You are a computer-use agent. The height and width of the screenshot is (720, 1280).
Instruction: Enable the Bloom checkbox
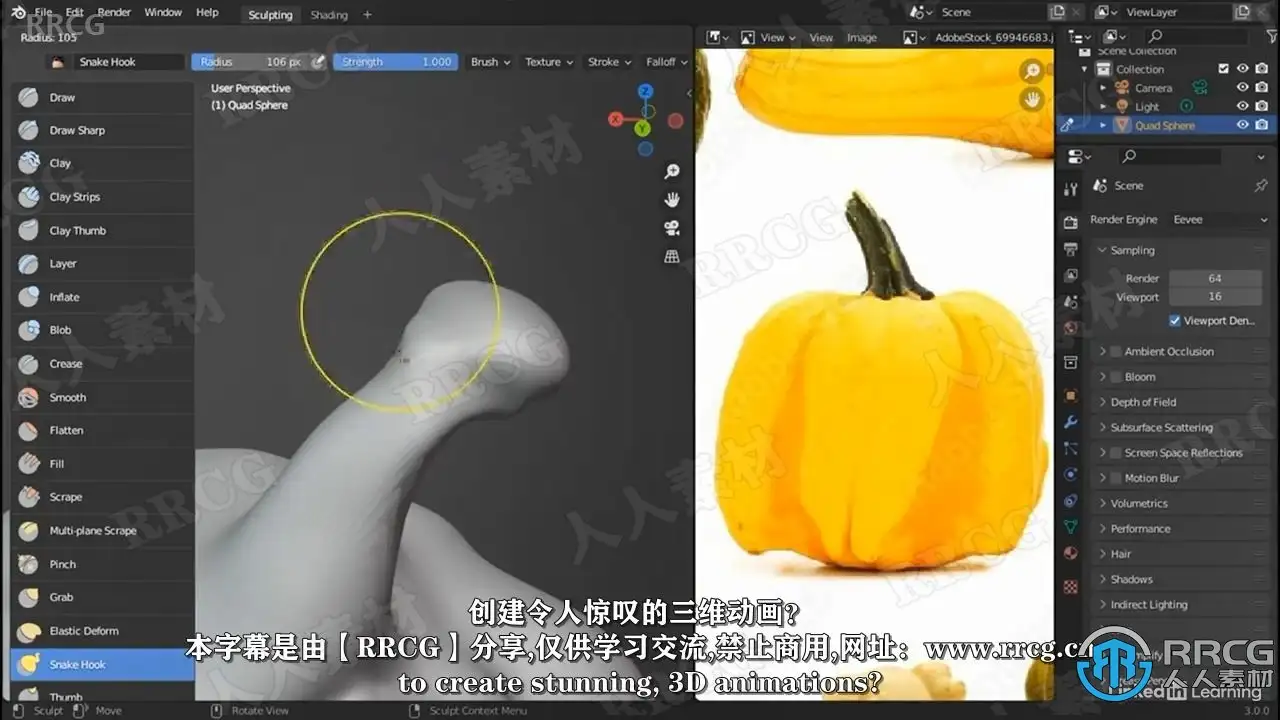click(x=1116, y=377)
